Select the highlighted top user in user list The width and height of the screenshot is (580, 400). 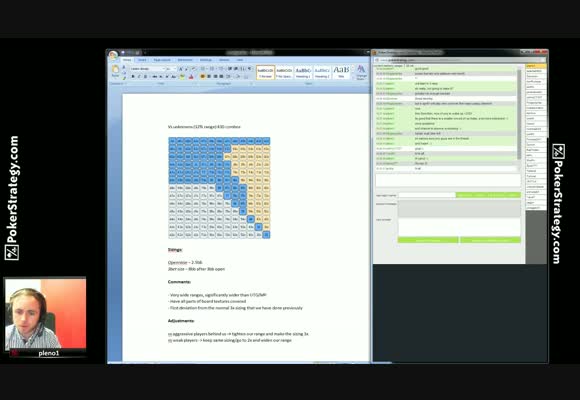pos(535,66)
